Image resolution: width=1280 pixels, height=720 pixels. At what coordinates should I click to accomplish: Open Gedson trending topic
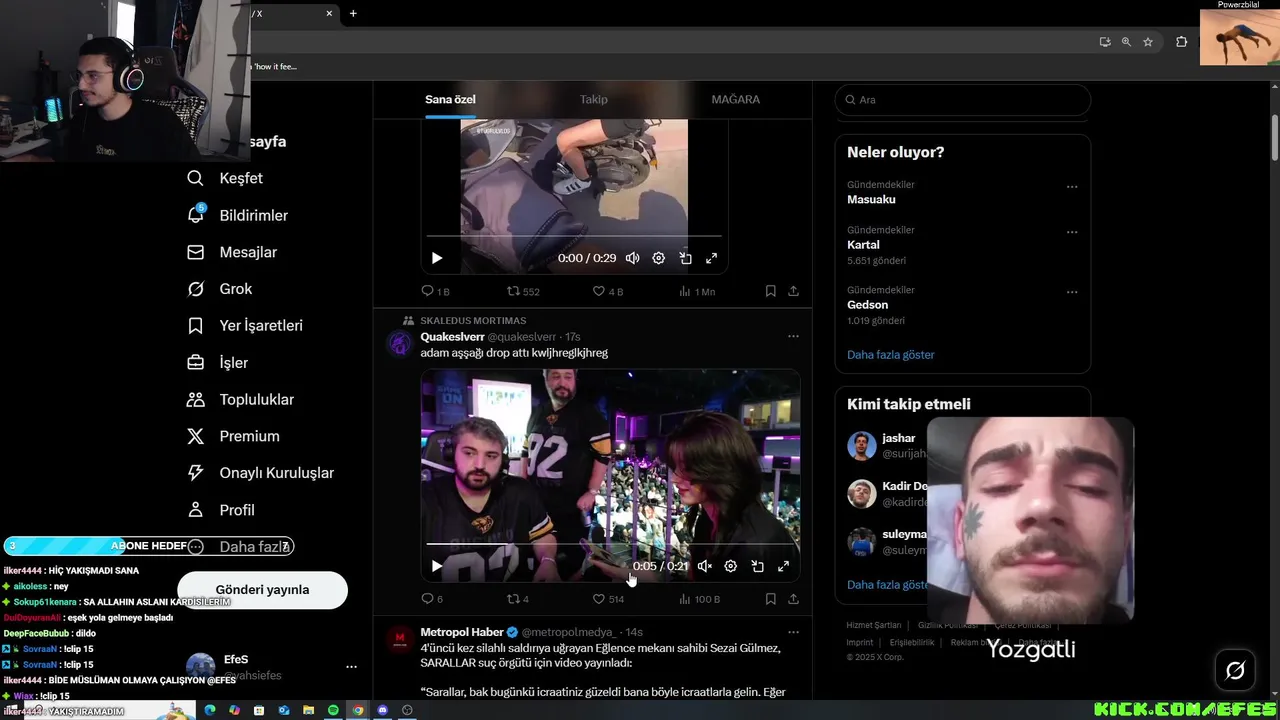click(x=867, y=305)
